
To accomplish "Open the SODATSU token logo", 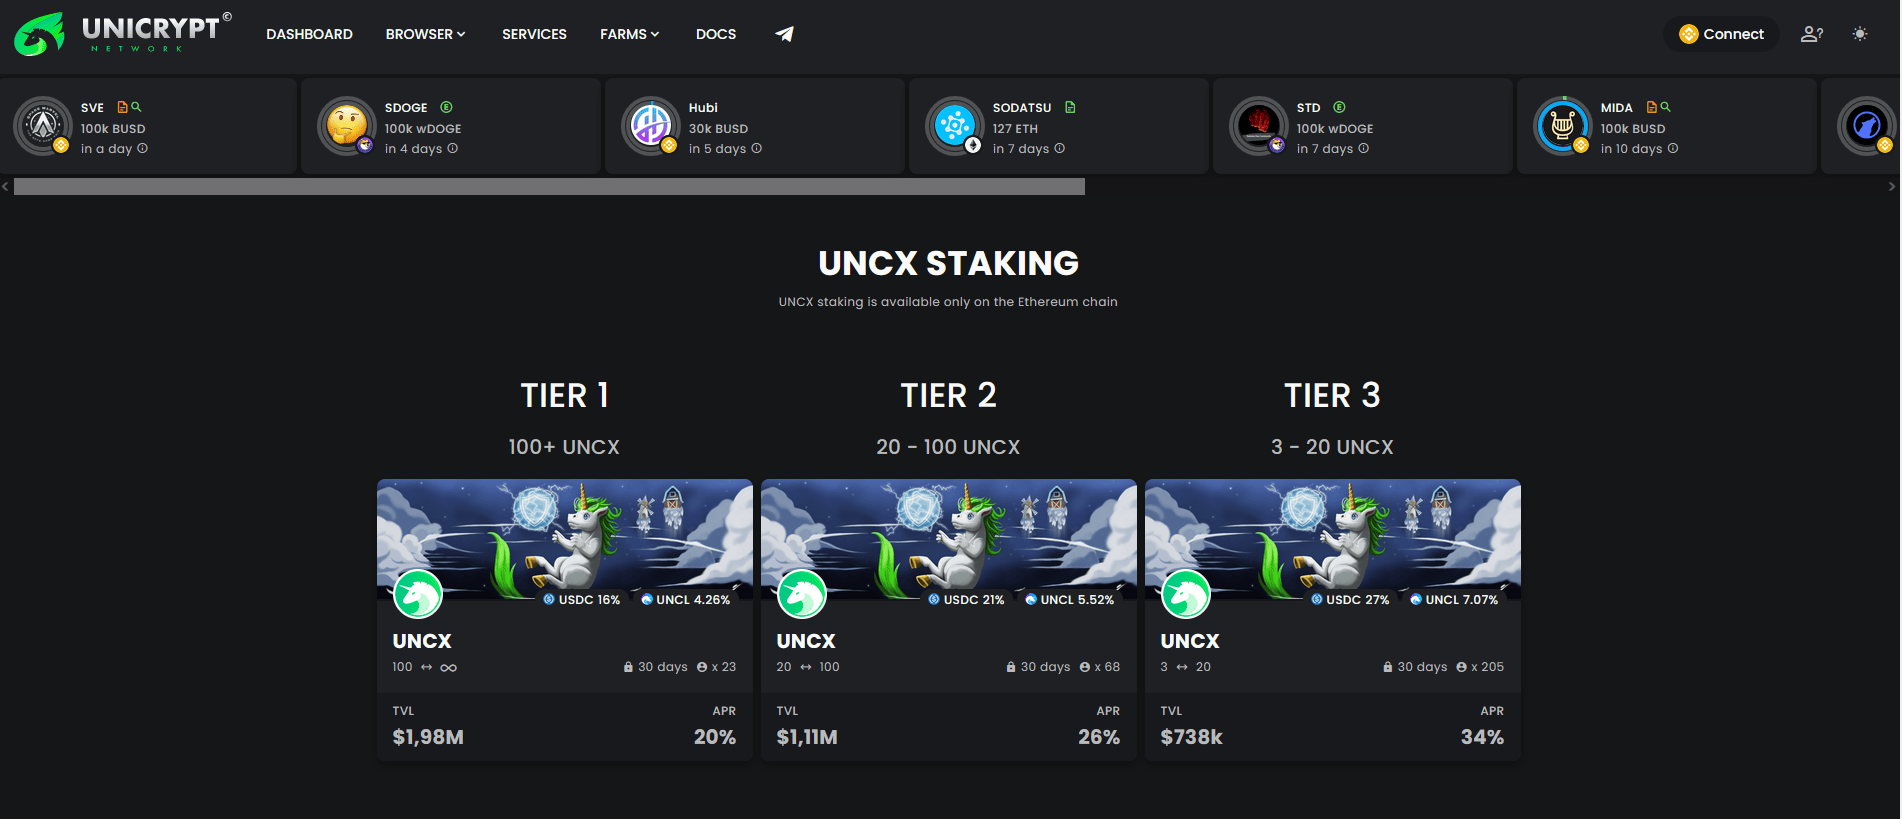I will [954, 126].
